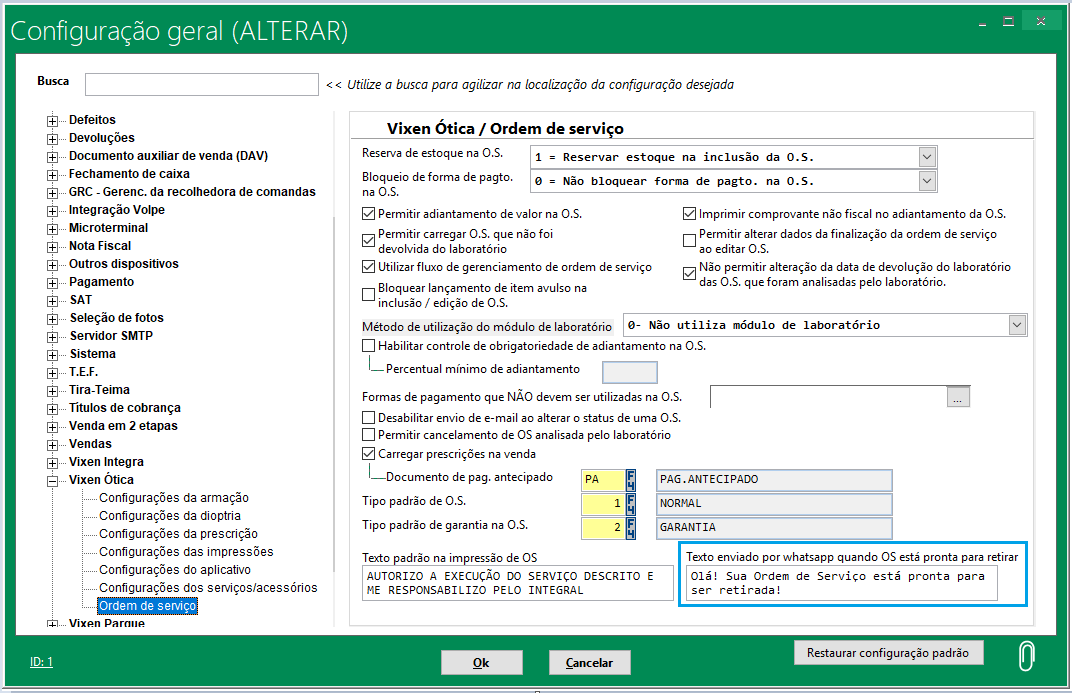Confirm changes with the Ok button
This screenshot has height=693, width=1072.
coord(481,662)
